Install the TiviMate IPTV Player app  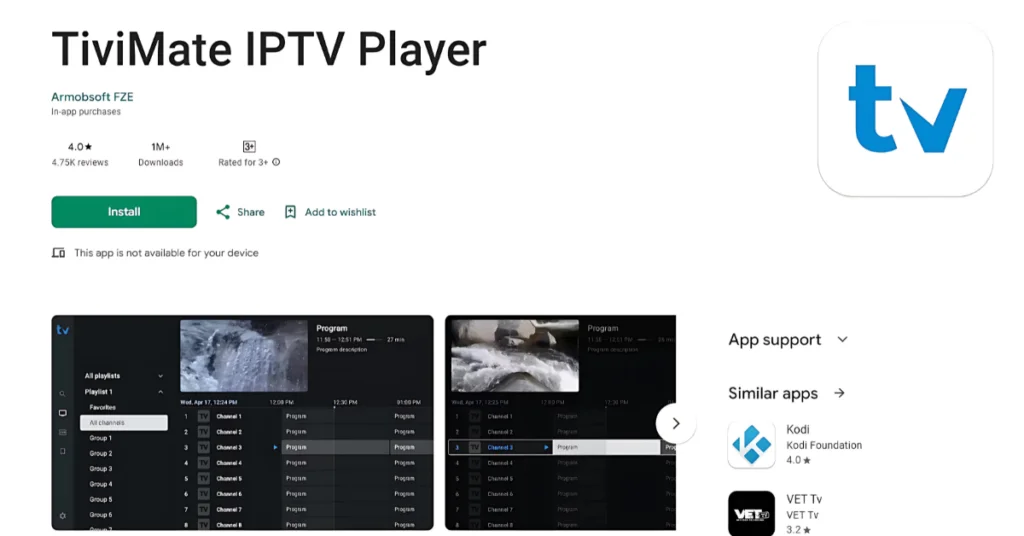[x=124, y=212]
